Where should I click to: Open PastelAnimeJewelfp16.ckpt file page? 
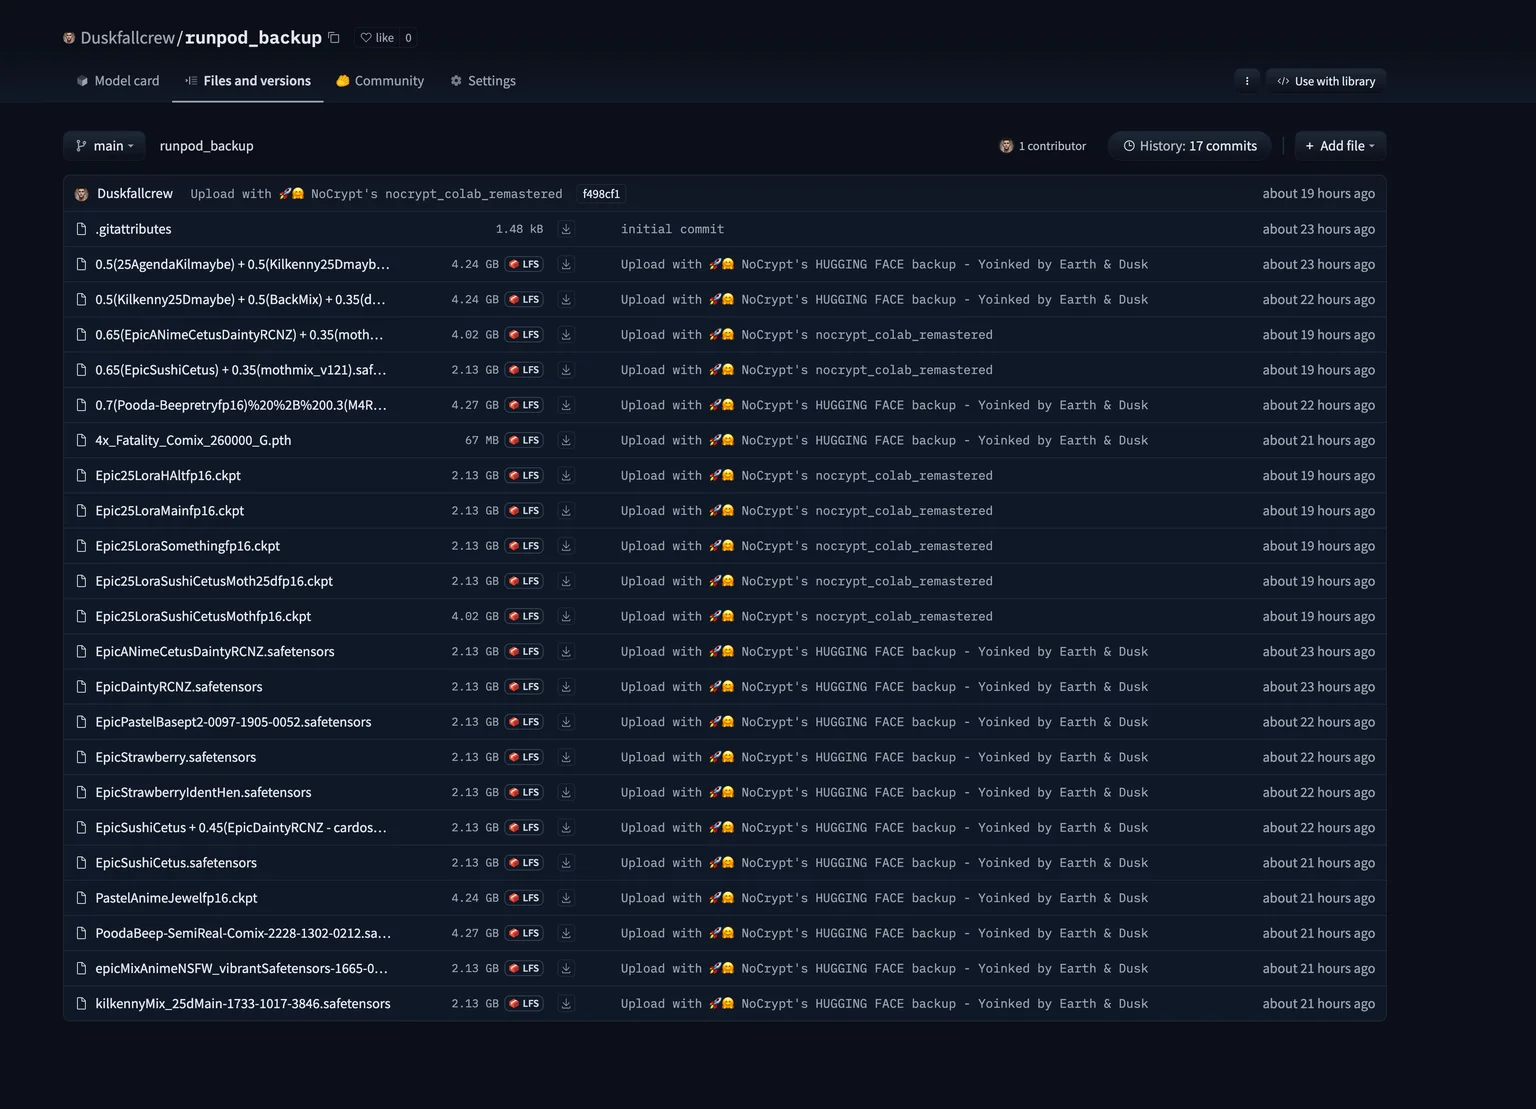tap(176, 898)
